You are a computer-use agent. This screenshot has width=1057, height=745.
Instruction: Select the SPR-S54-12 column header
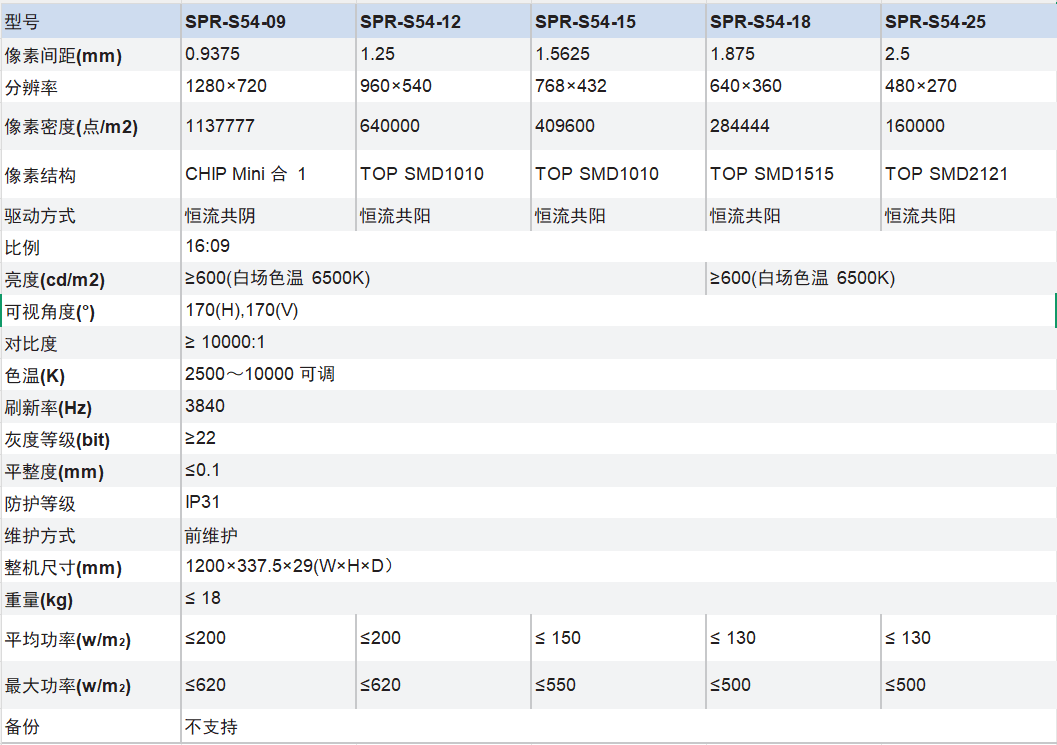point(444,21)
